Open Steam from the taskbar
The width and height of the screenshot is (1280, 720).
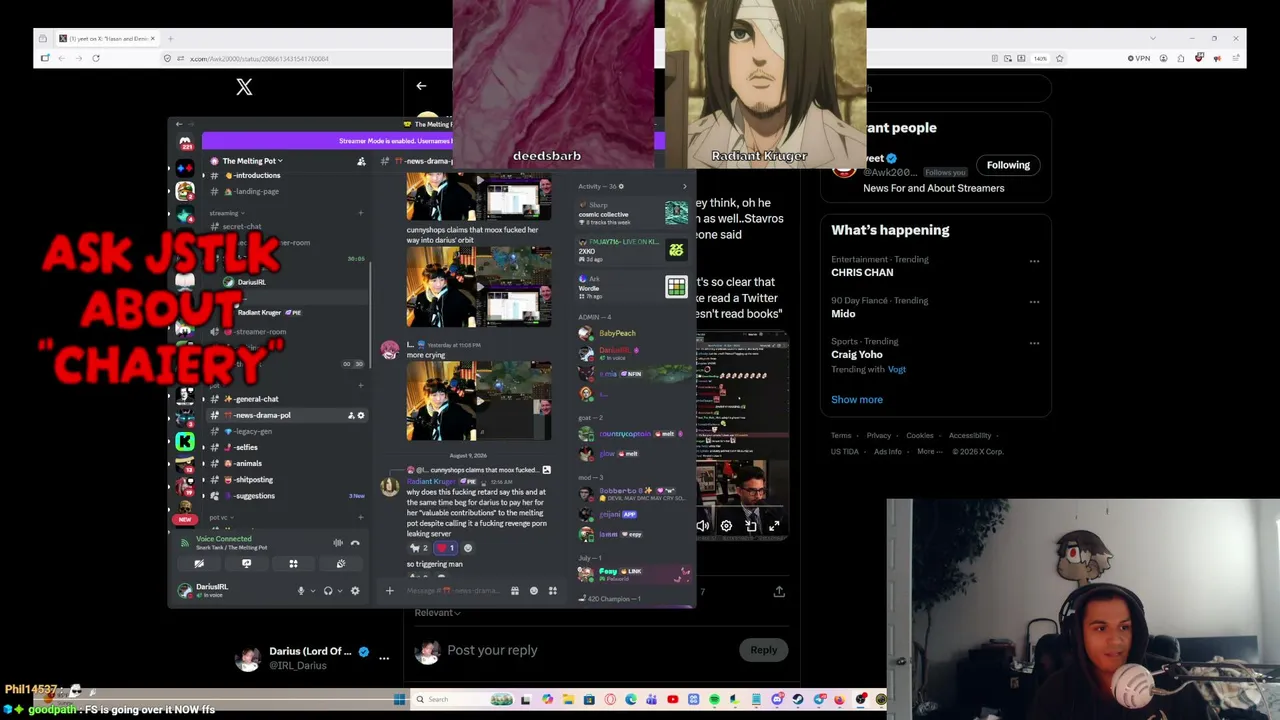[798, 699]
